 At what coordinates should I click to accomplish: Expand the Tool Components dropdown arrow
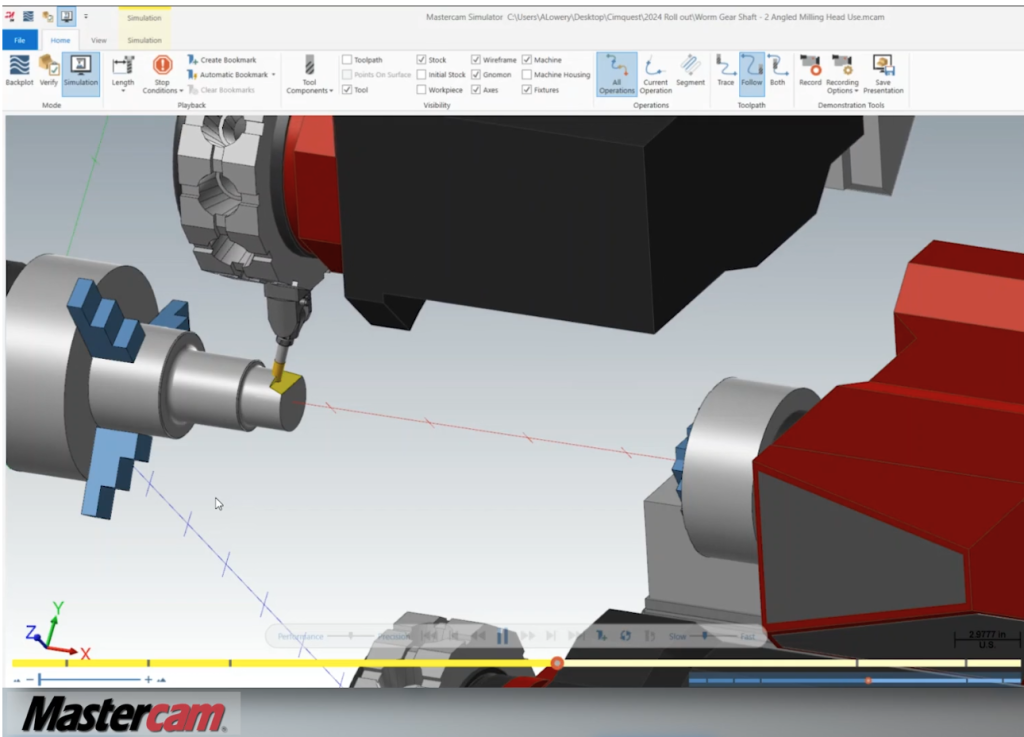pos(331,91)
